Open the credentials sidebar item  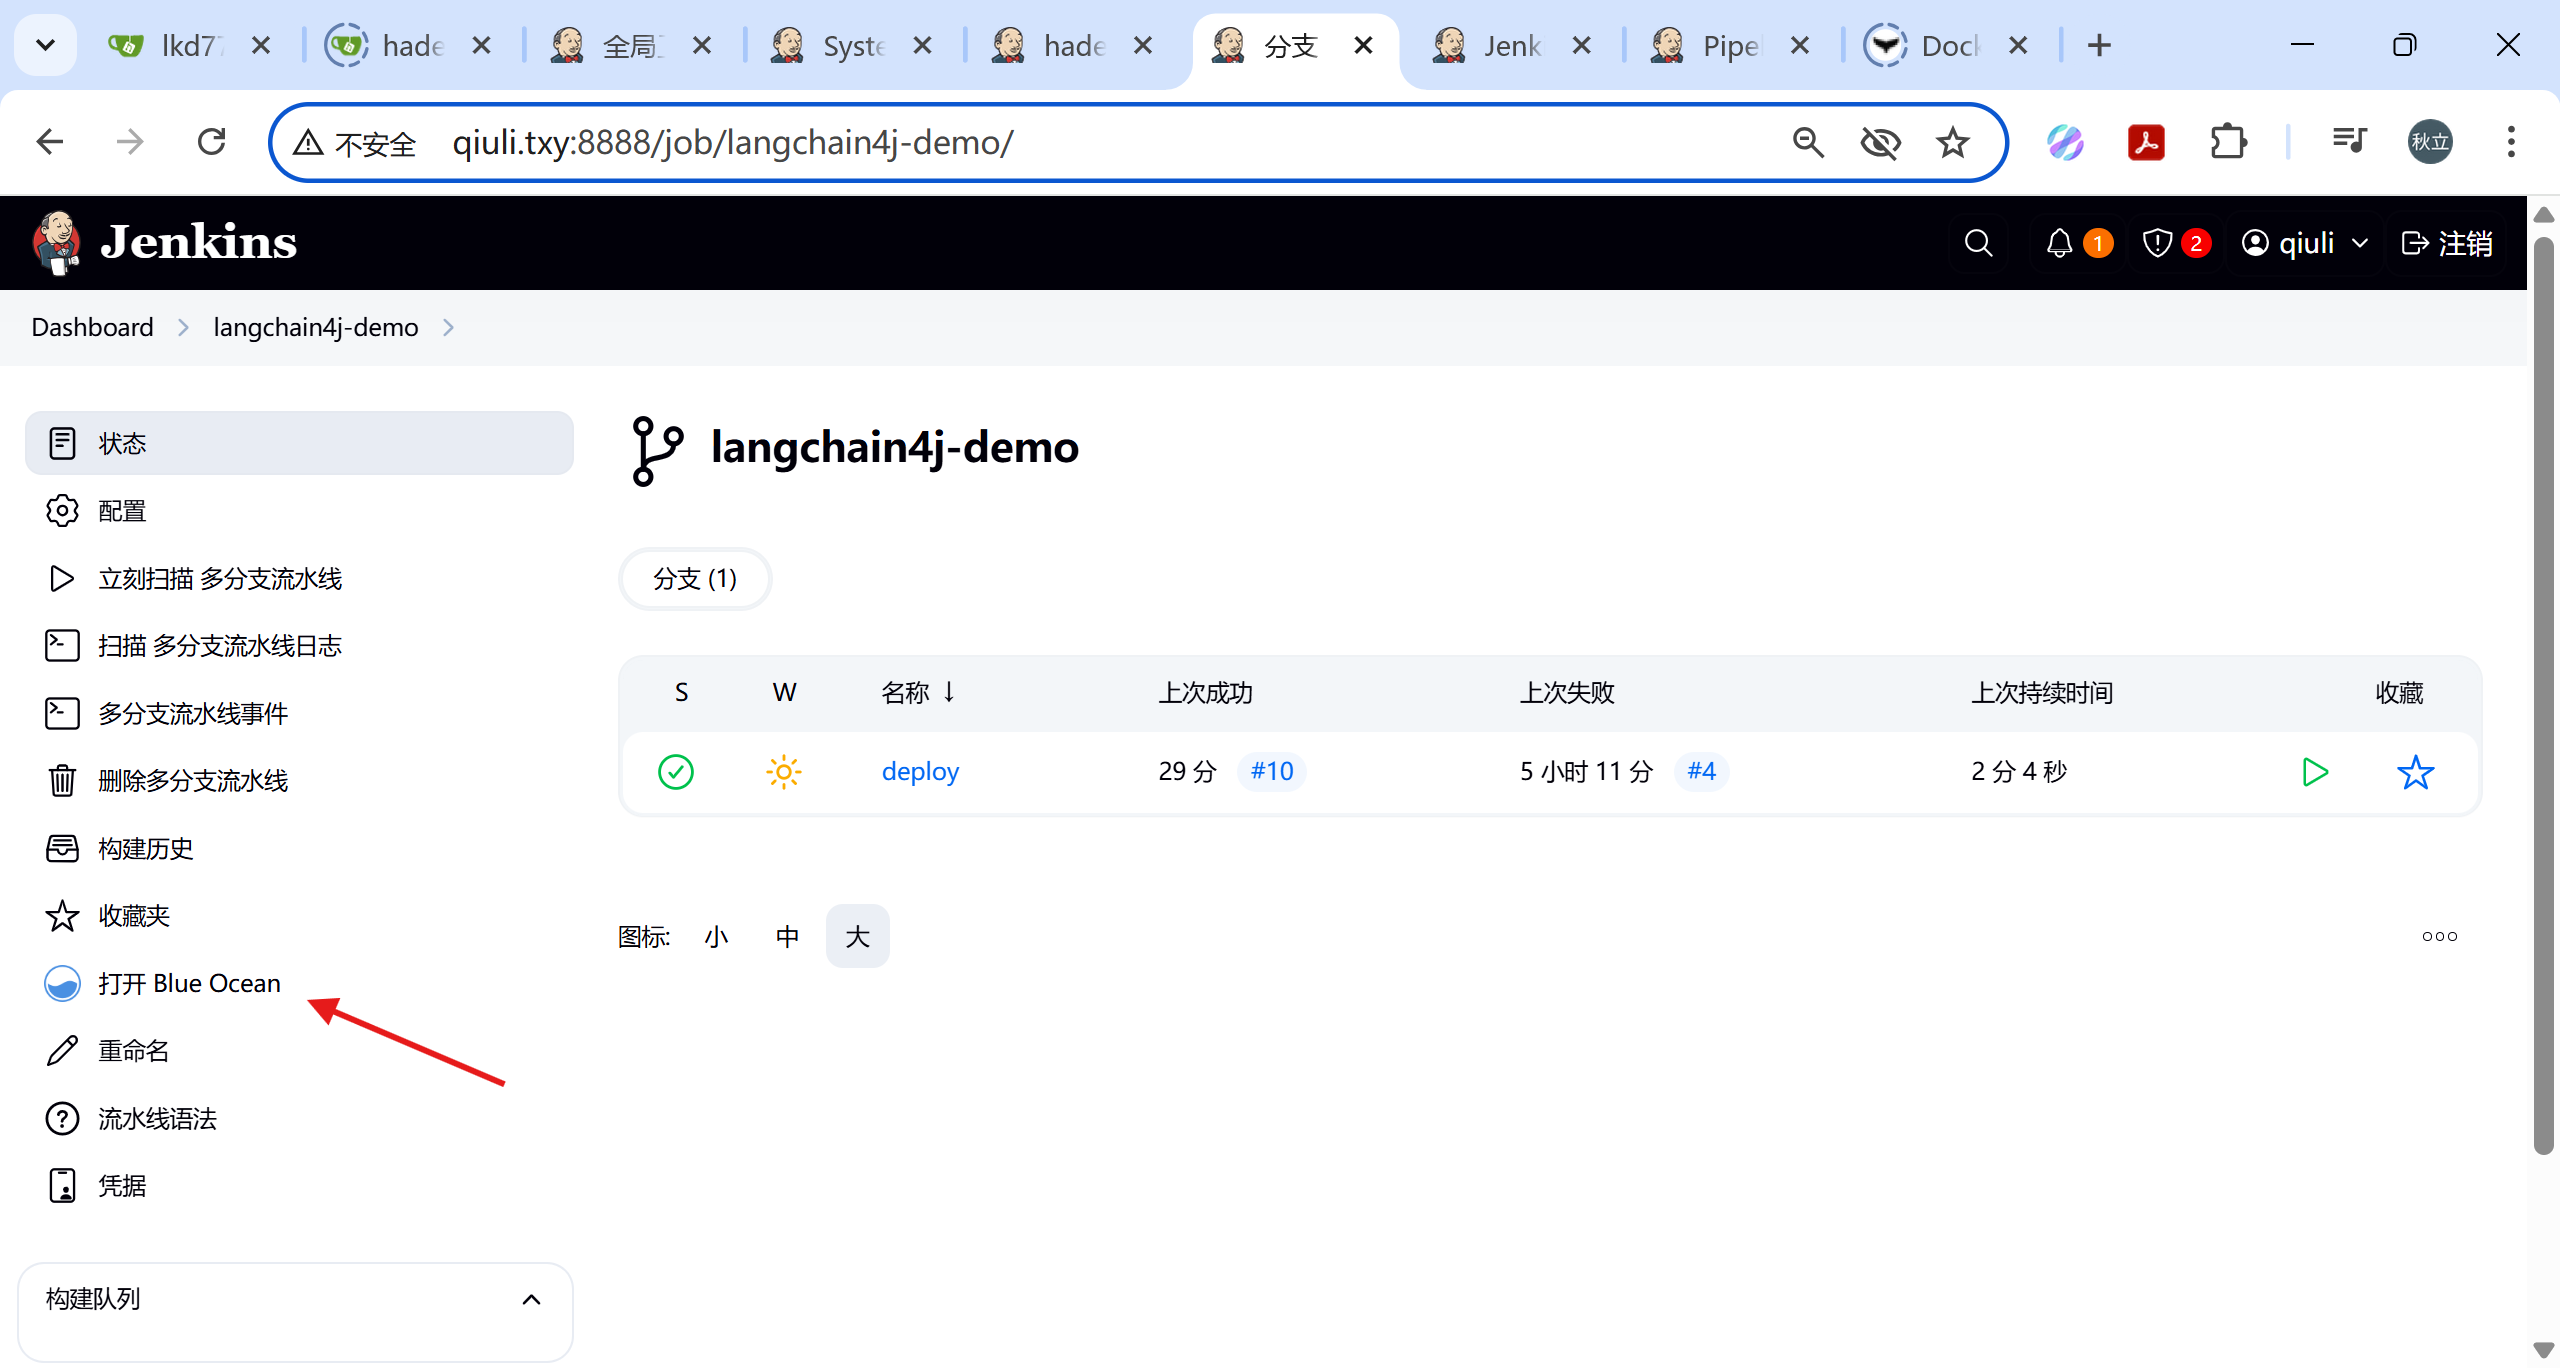coord(122,1185)
